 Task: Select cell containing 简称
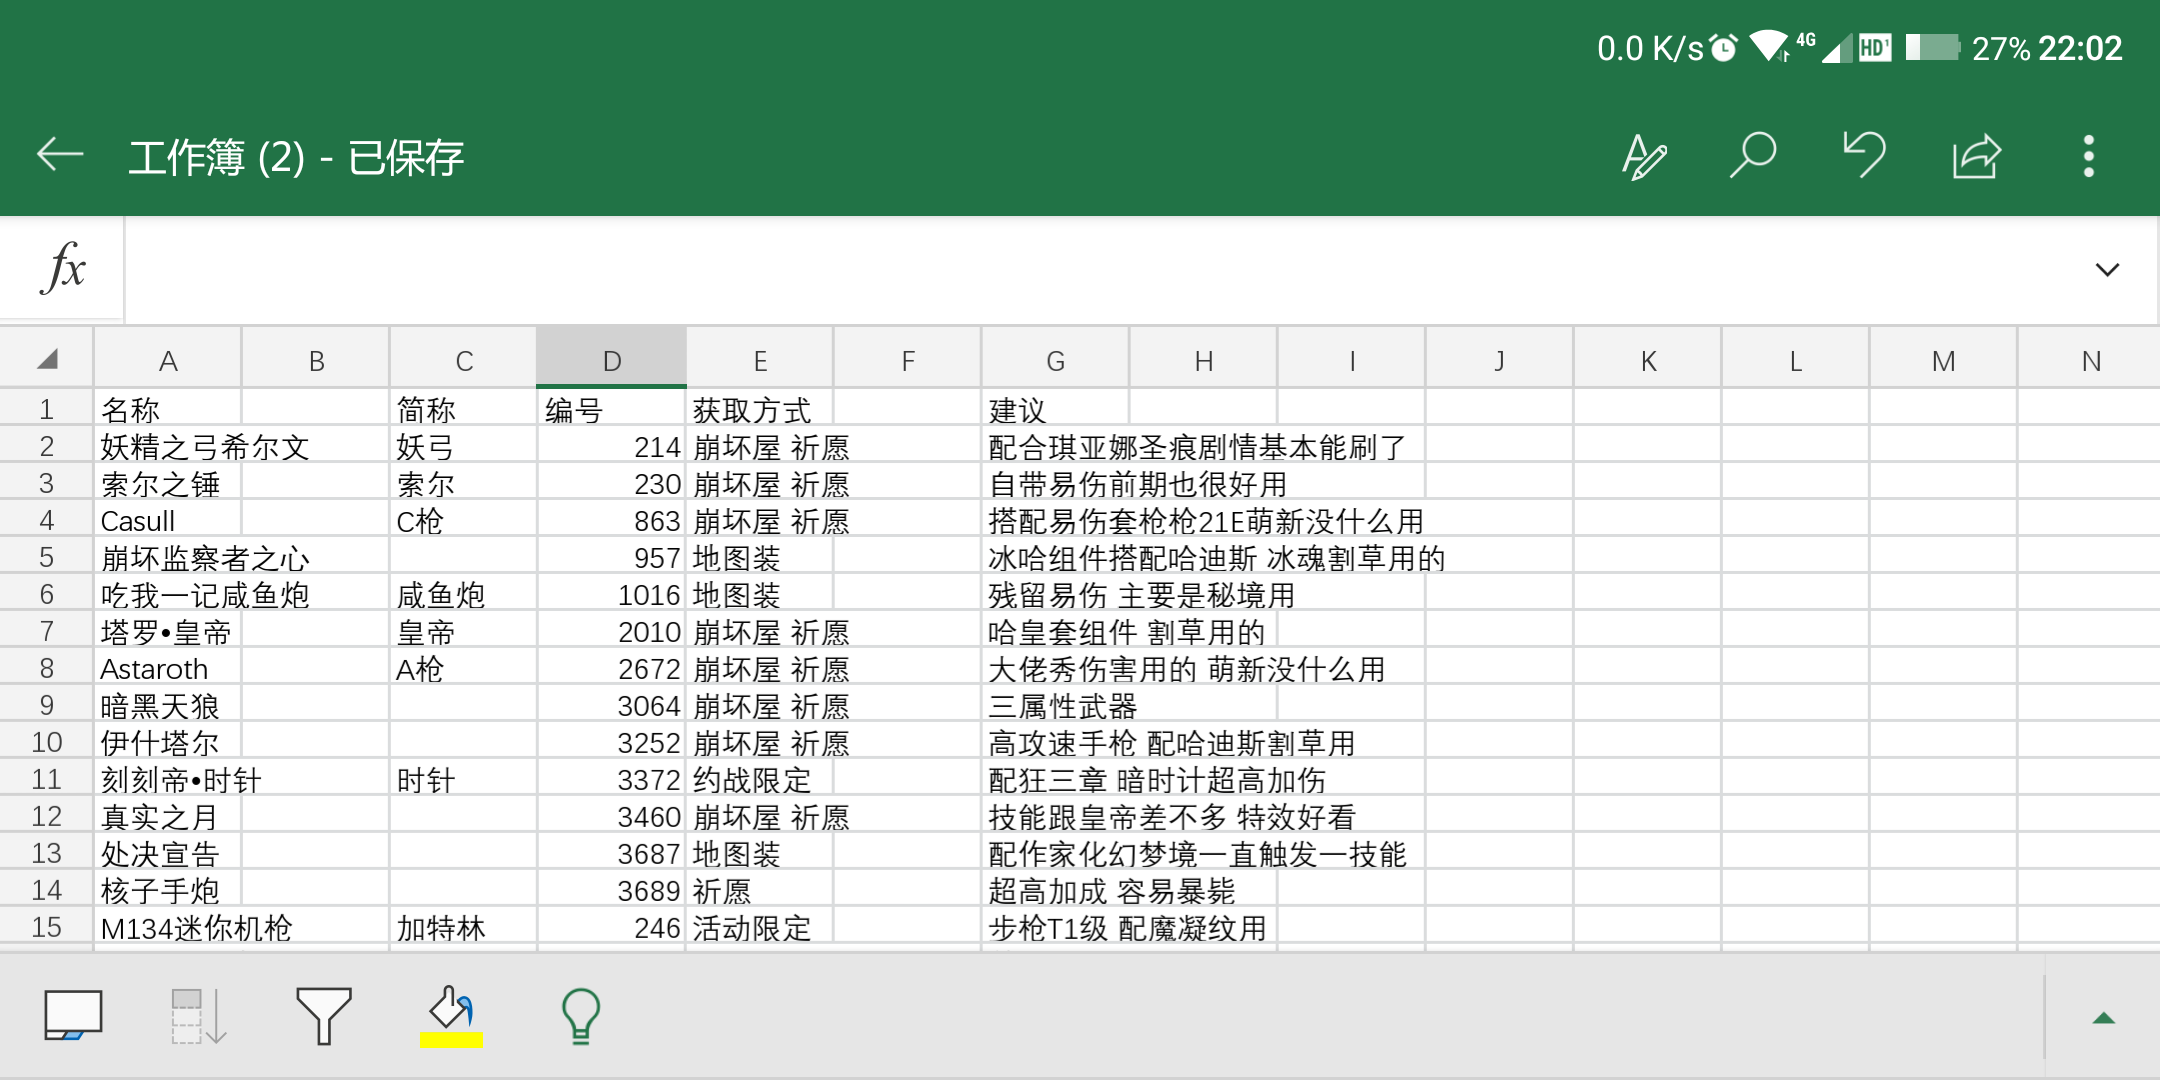click(x=464, y=409)
